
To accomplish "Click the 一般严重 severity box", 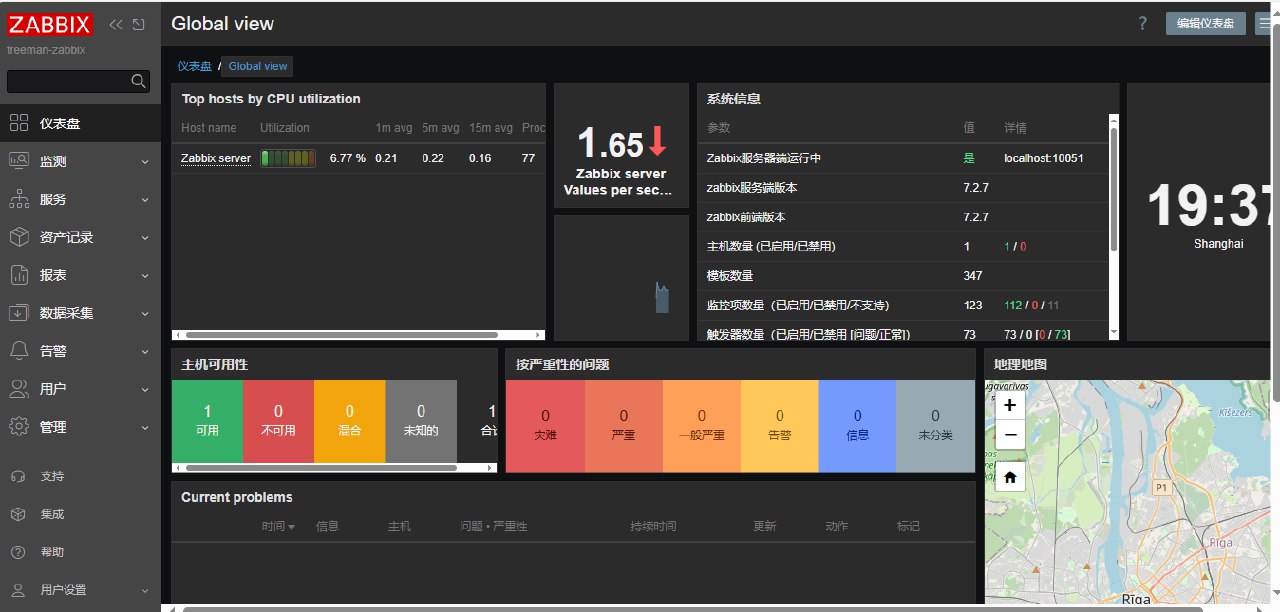I will click(x=701, y=426).
